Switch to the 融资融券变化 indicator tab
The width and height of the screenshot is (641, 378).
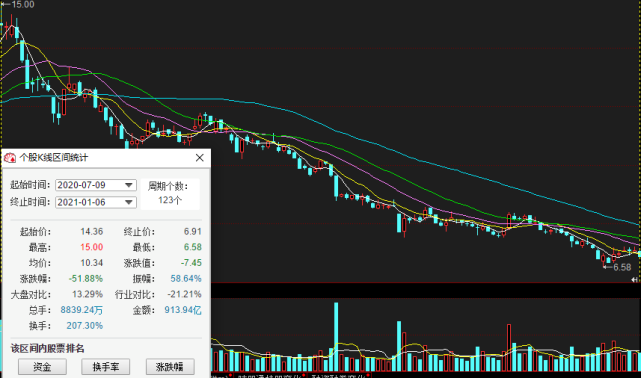[x=338, y=376]
